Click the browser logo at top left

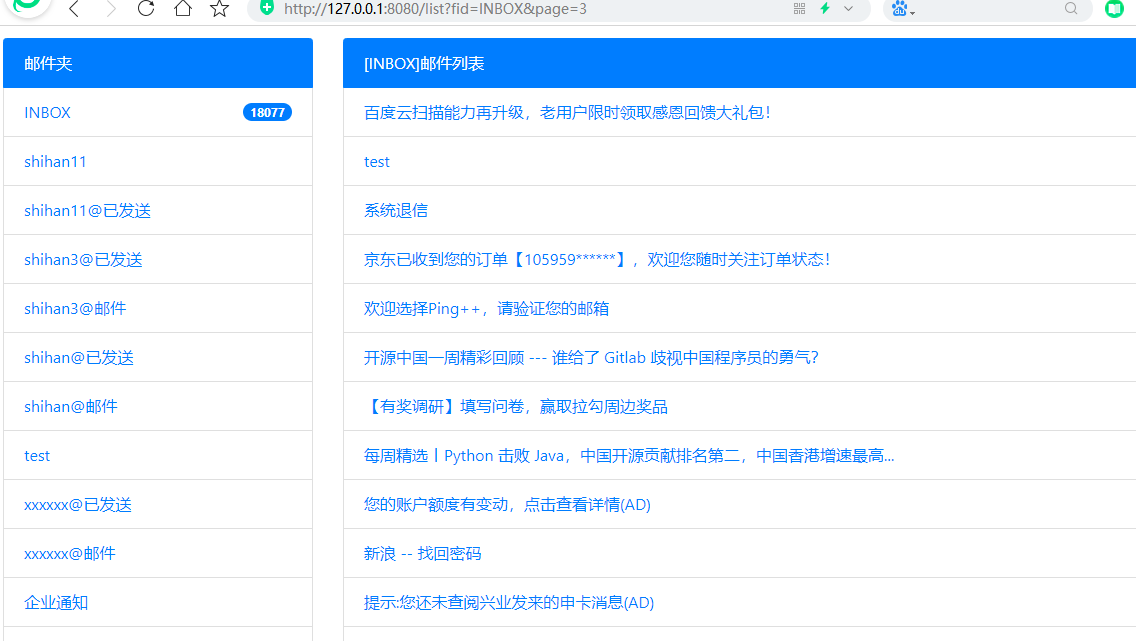[28, 6]
